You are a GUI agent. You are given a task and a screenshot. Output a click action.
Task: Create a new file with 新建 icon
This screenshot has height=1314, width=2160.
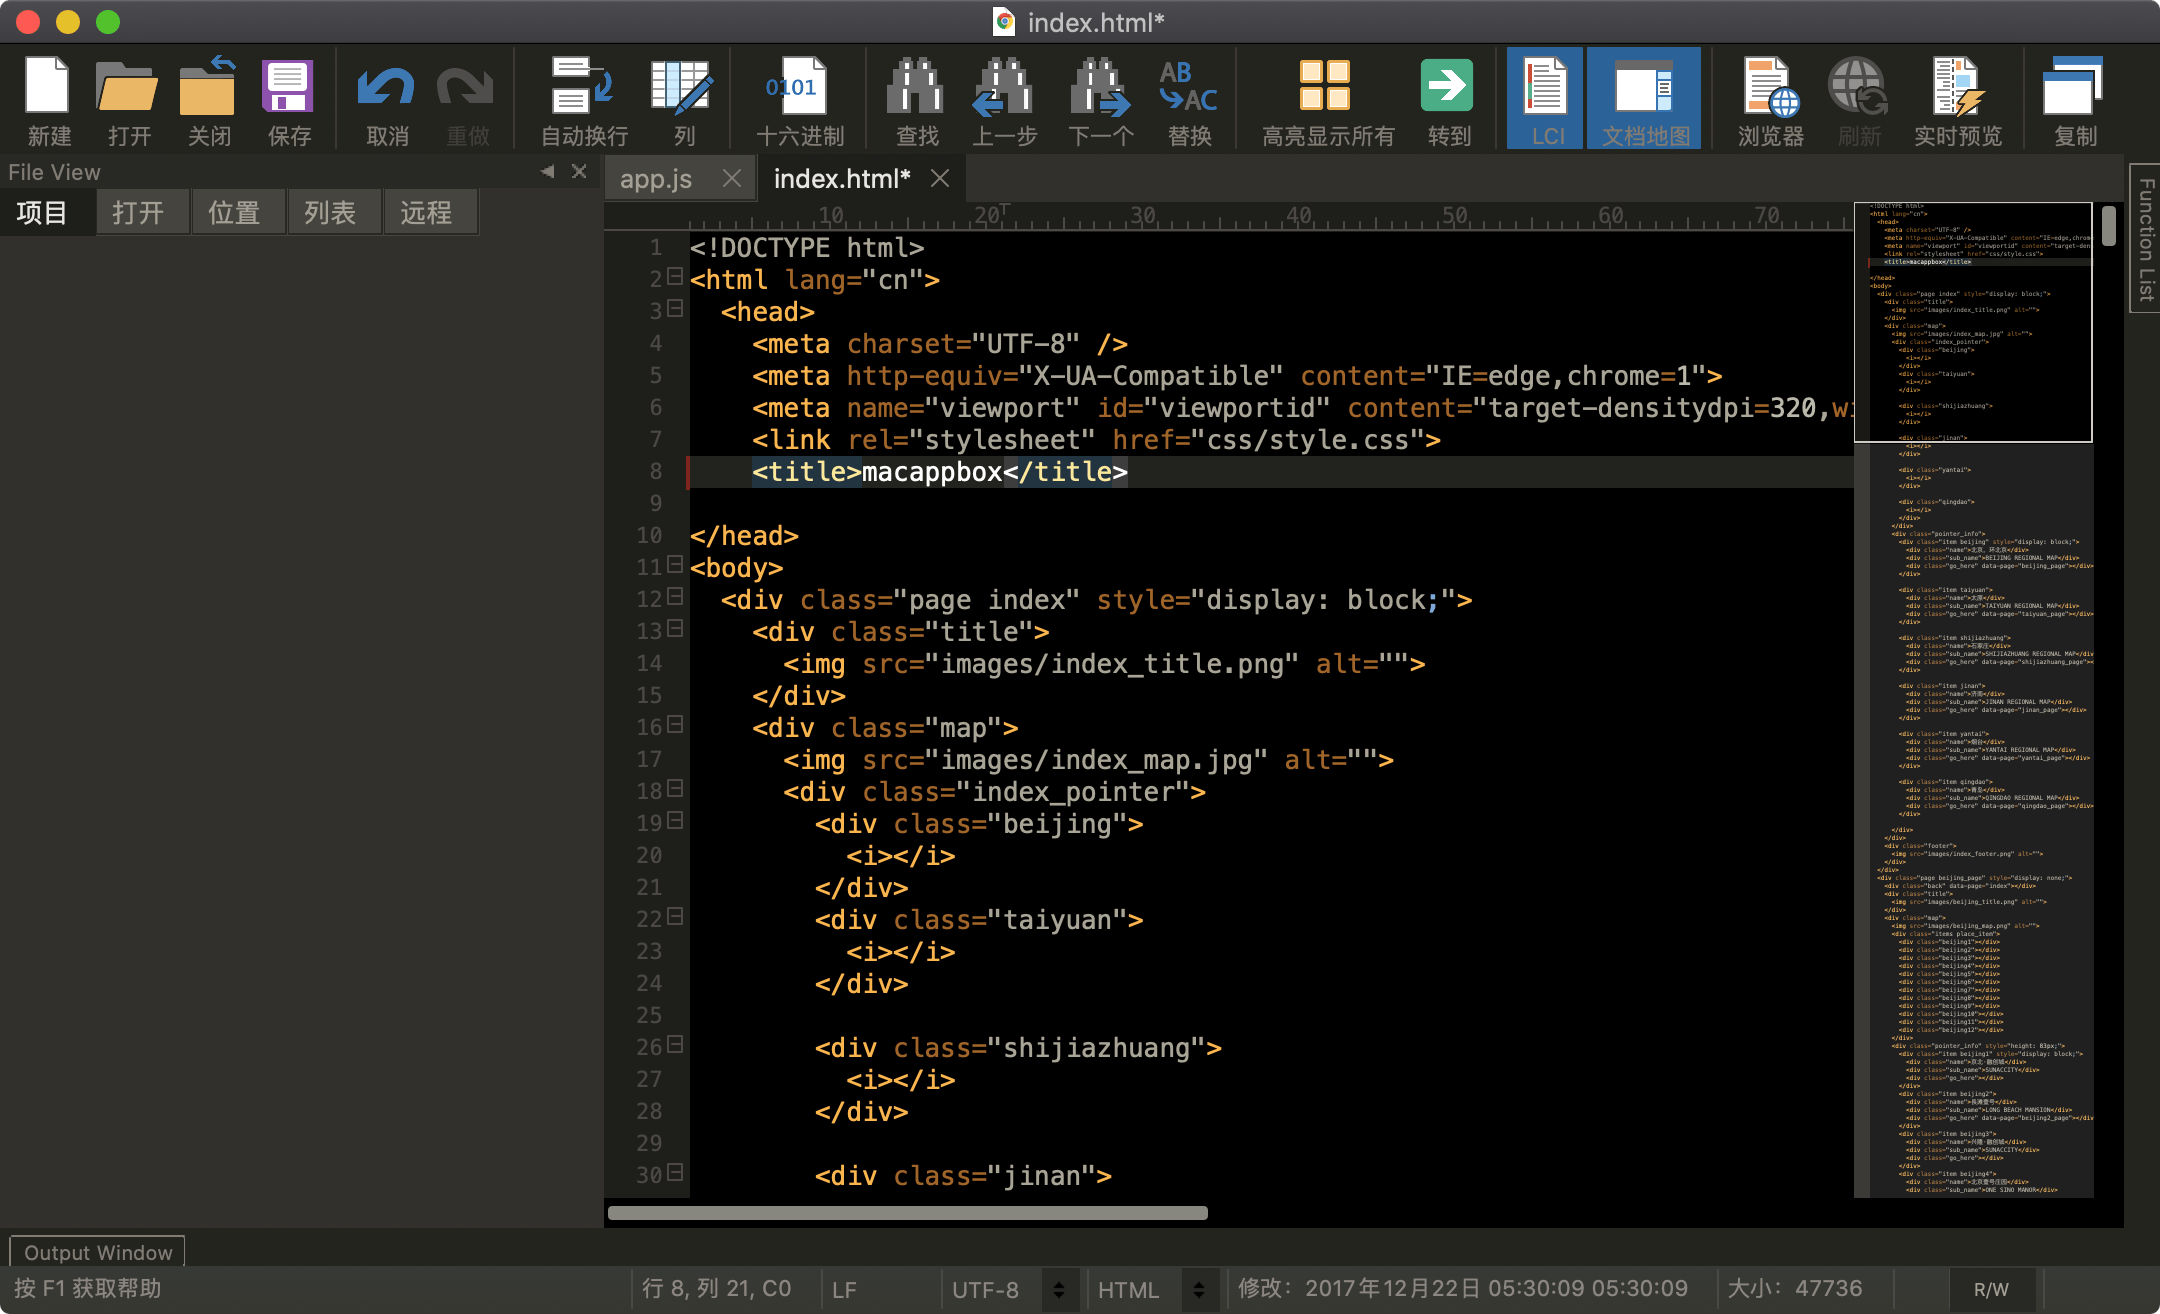48,100
